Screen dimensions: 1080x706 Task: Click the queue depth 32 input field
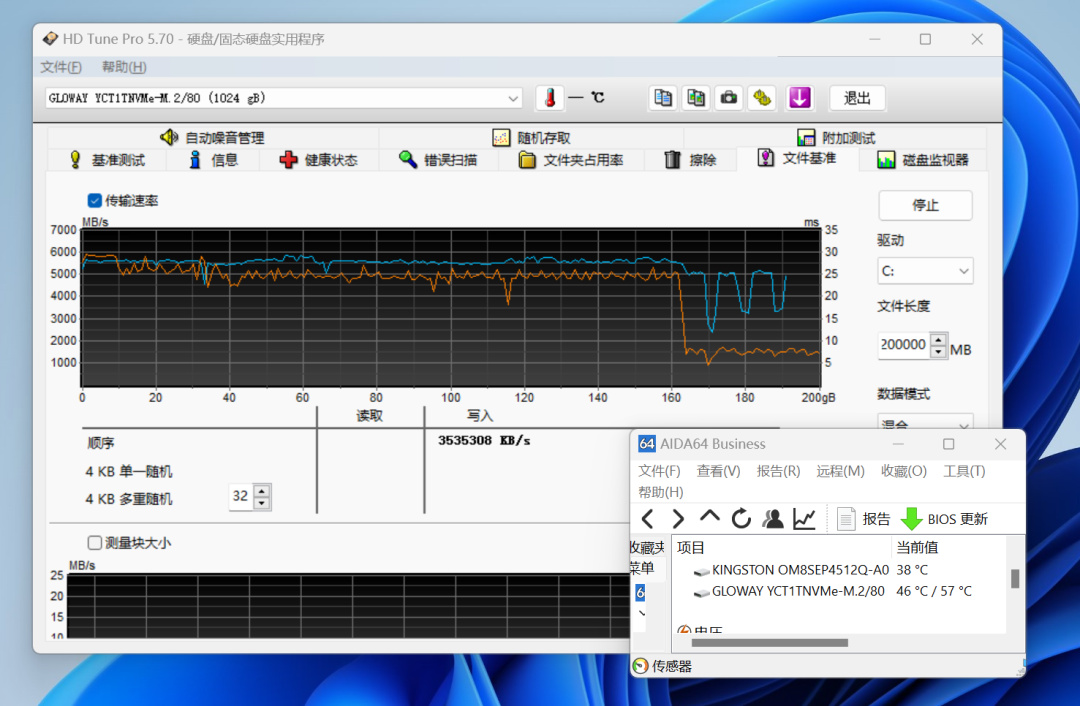pos(241,497)
